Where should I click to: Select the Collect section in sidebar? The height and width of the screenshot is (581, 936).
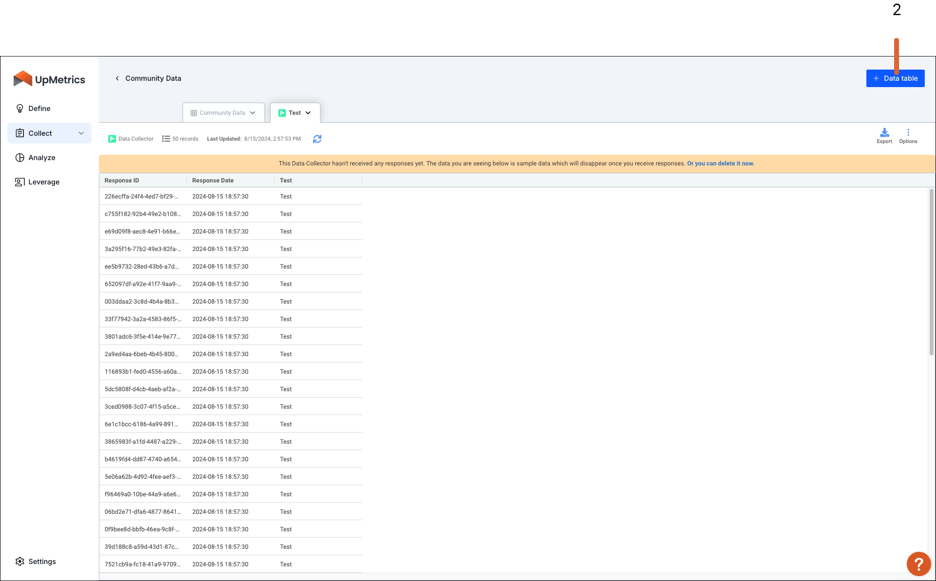pos(40,132)
